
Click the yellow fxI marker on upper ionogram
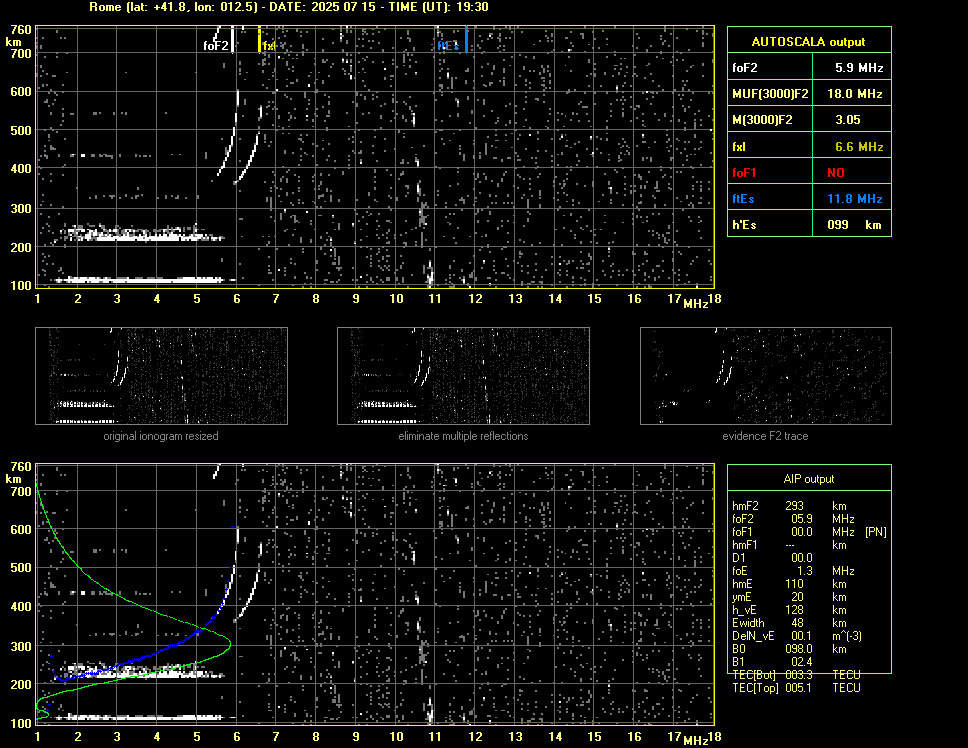[x=259, y=40]
